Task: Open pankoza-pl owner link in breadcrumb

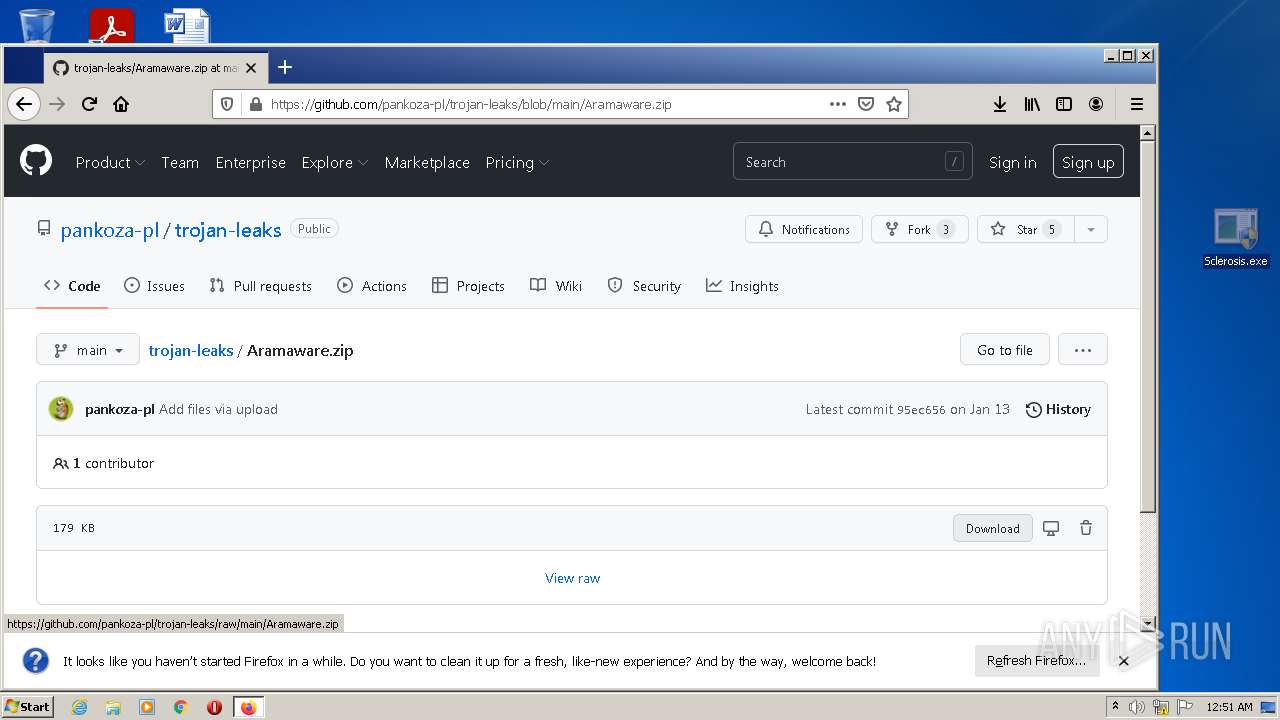Action: click(109, 230)
